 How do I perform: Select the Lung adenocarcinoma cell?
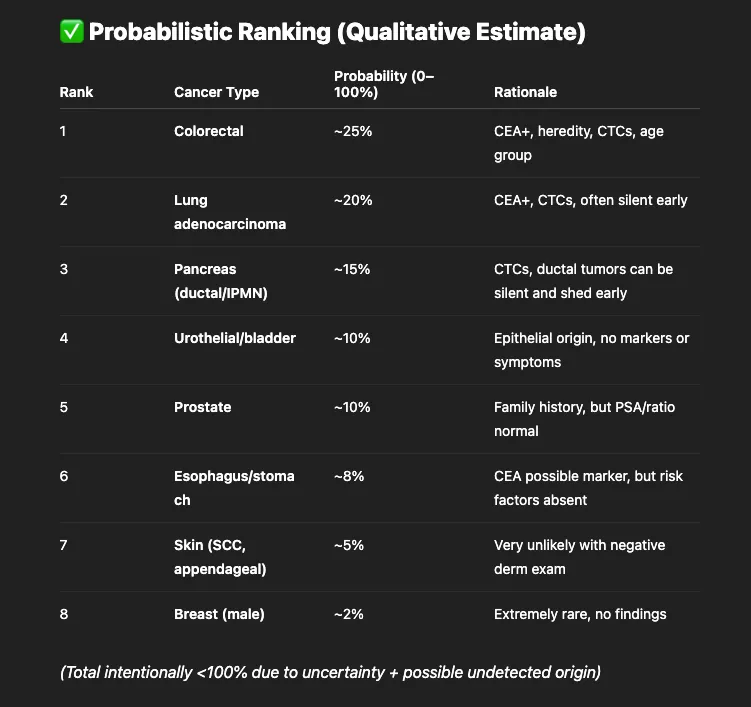[230, 212]
